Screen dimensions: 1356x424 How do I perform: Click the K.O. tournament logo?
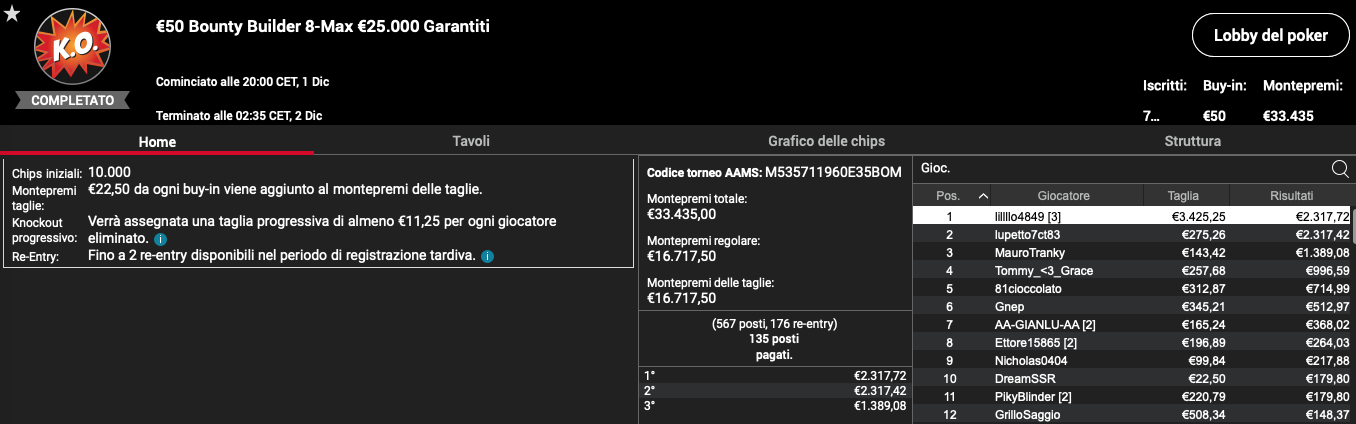[72, 48]
